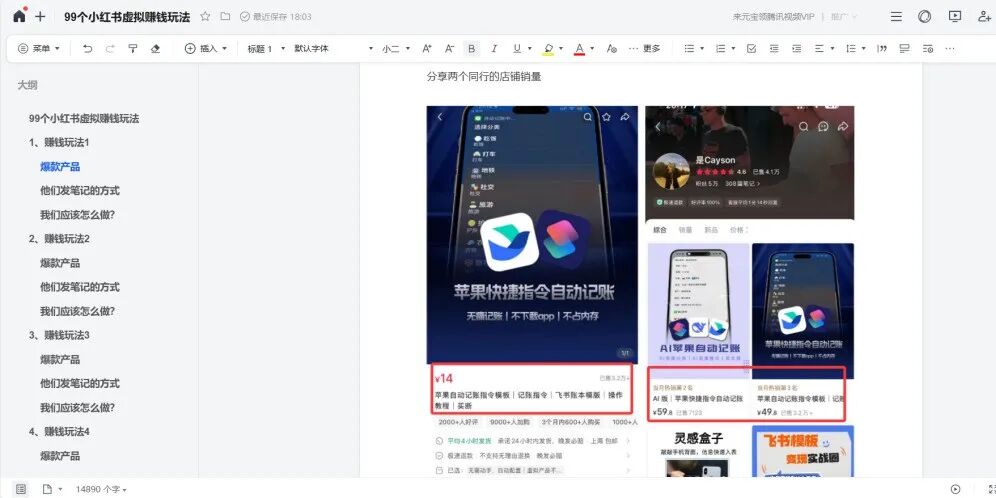Select the highlighted 爆款产品 outline item
This screenshot has height=498, width=996.
[x=60, y=166]
